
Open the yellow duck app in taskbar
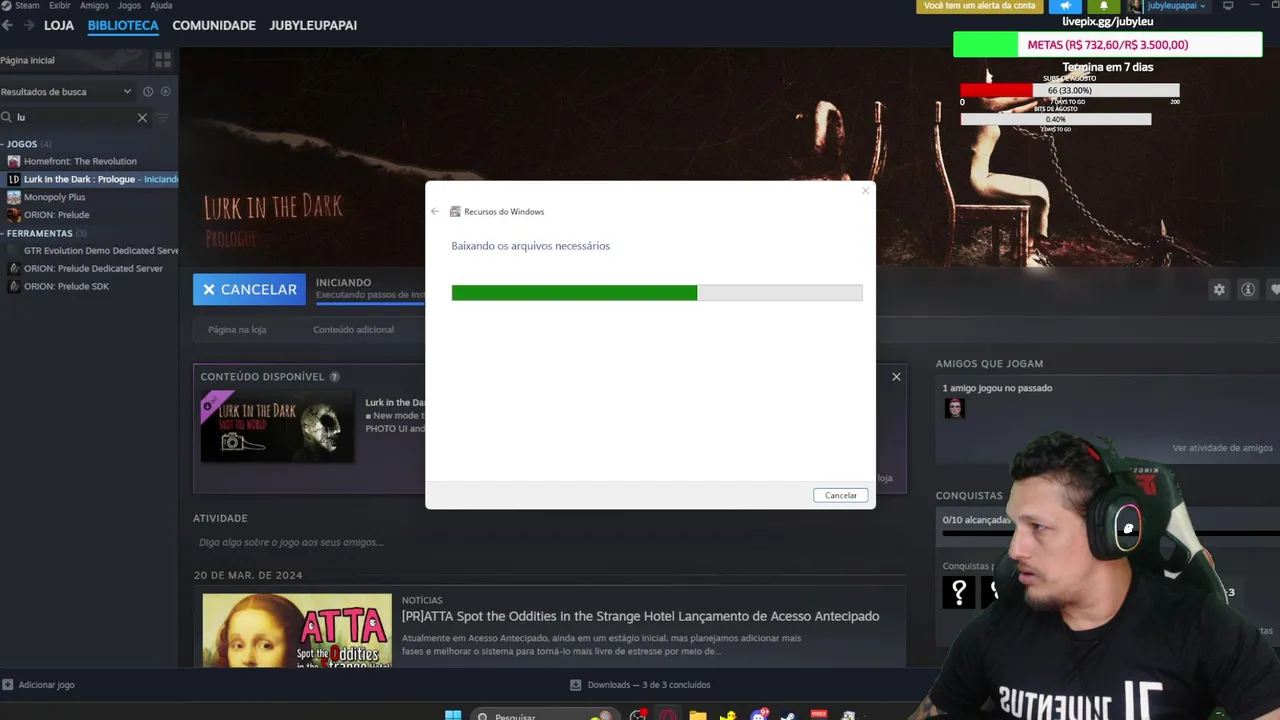729,716
